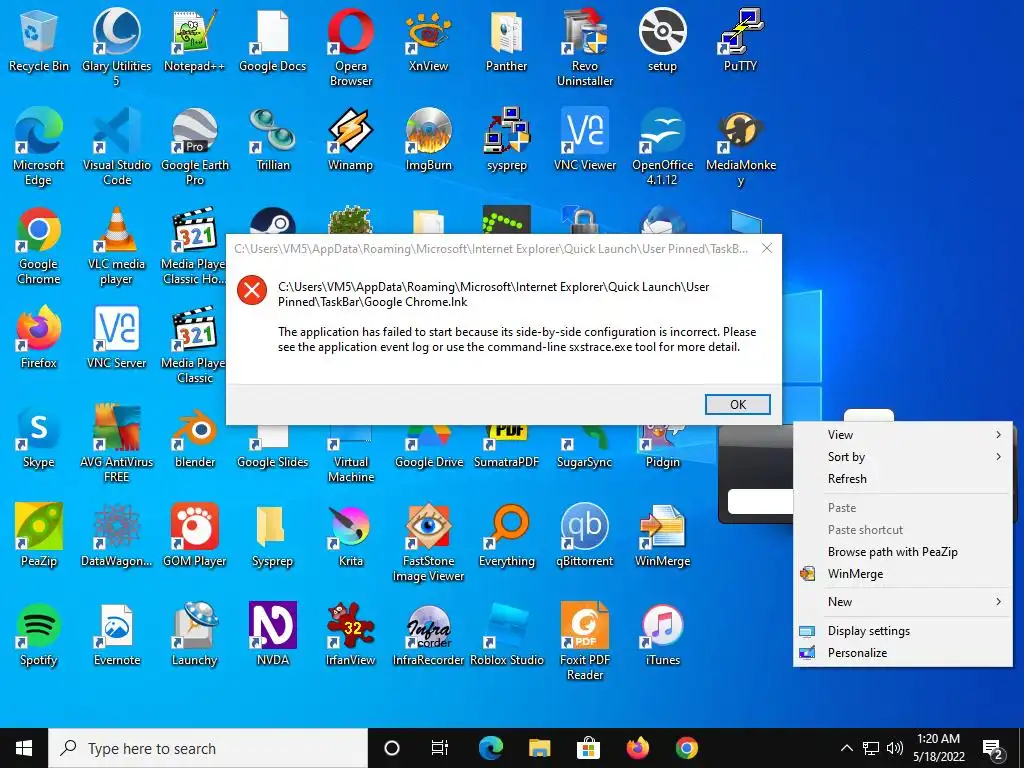Select the WinMerge desktop shortcut icon
The height and width of the screenshot is (768, 1024).
(x=662, y=536)
